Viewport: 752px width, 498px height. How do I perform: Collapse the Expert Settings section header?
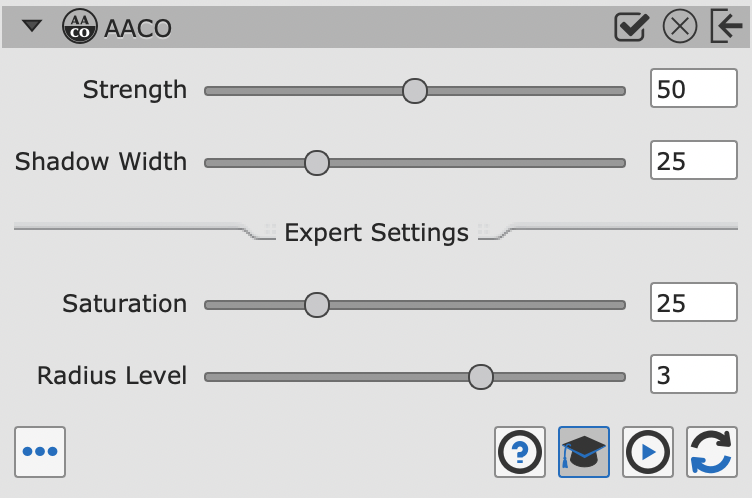point(376,233)
